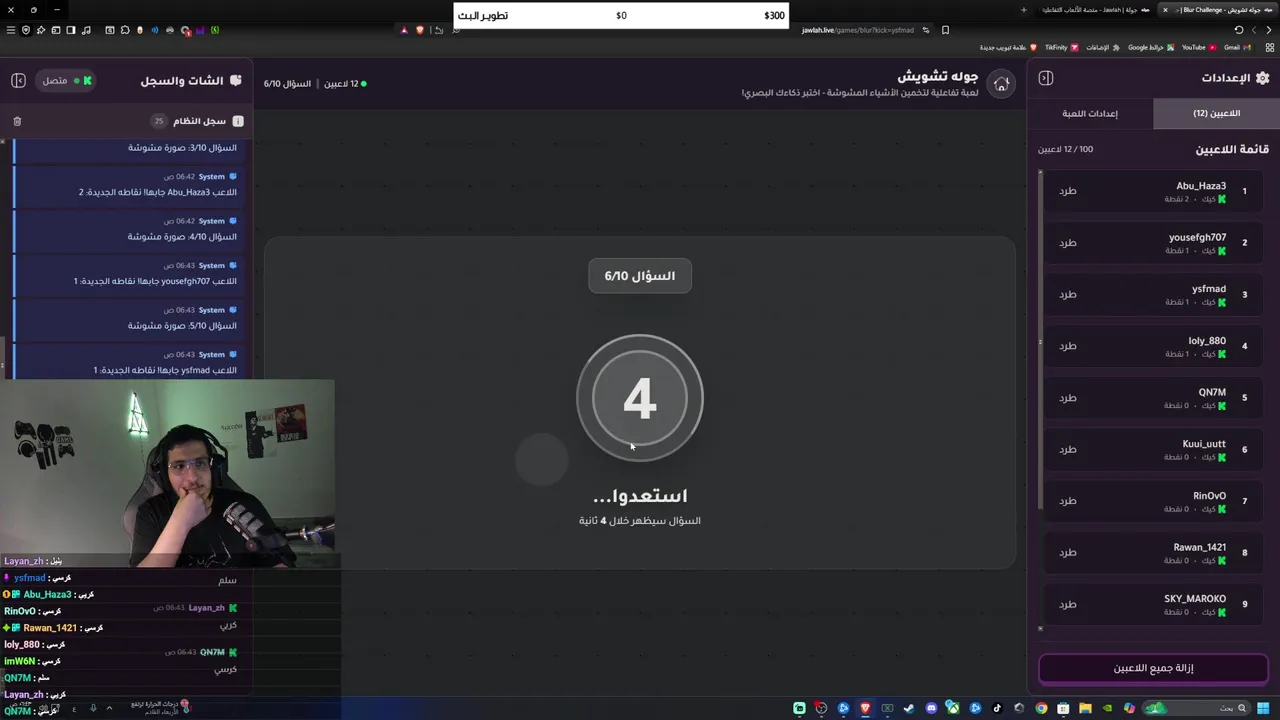Image resolution: width=1280 pixels, height=720 pixels.
Task: Open the خرائط Google bookmark
Action: tap(1151, 47)
